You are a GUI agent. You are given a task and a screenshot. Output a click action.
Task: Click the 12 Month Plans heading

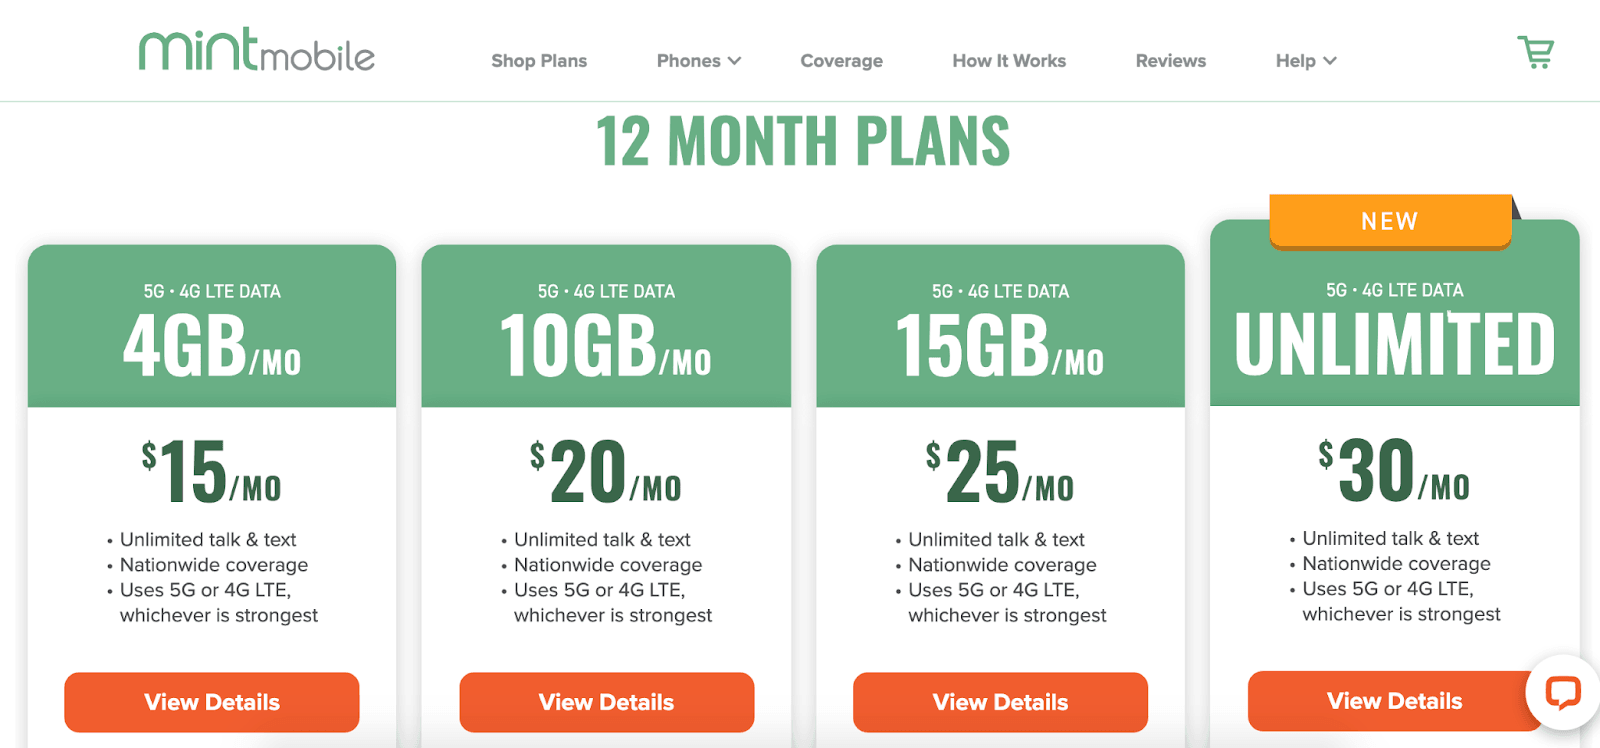pyautogui.click(x=801, y=141)
